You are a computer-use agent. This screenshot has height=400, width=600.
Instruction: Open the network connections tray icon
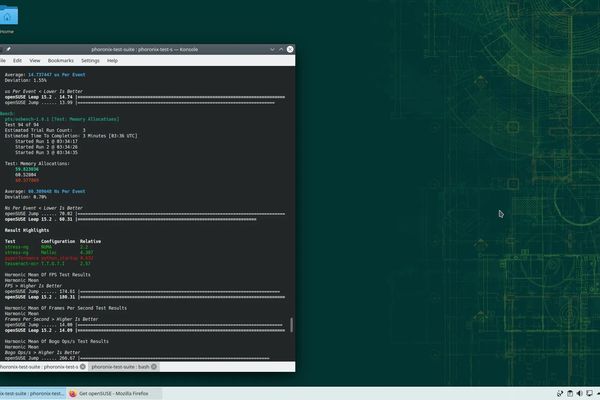tap(560, 393)
